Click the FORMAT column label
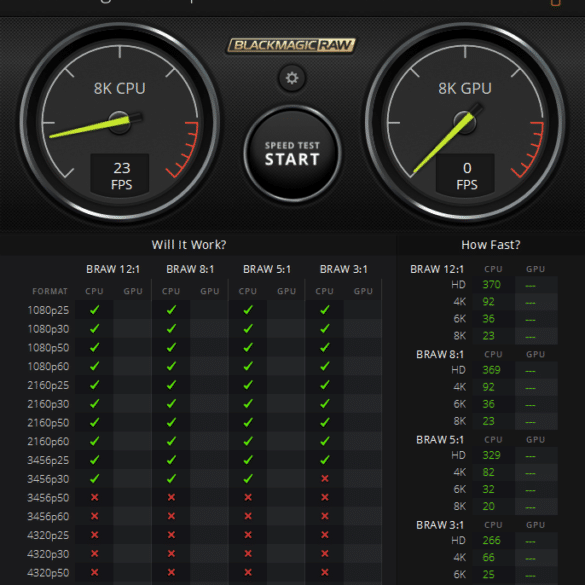The image size is (585, 585). click(x=50, y=291)
